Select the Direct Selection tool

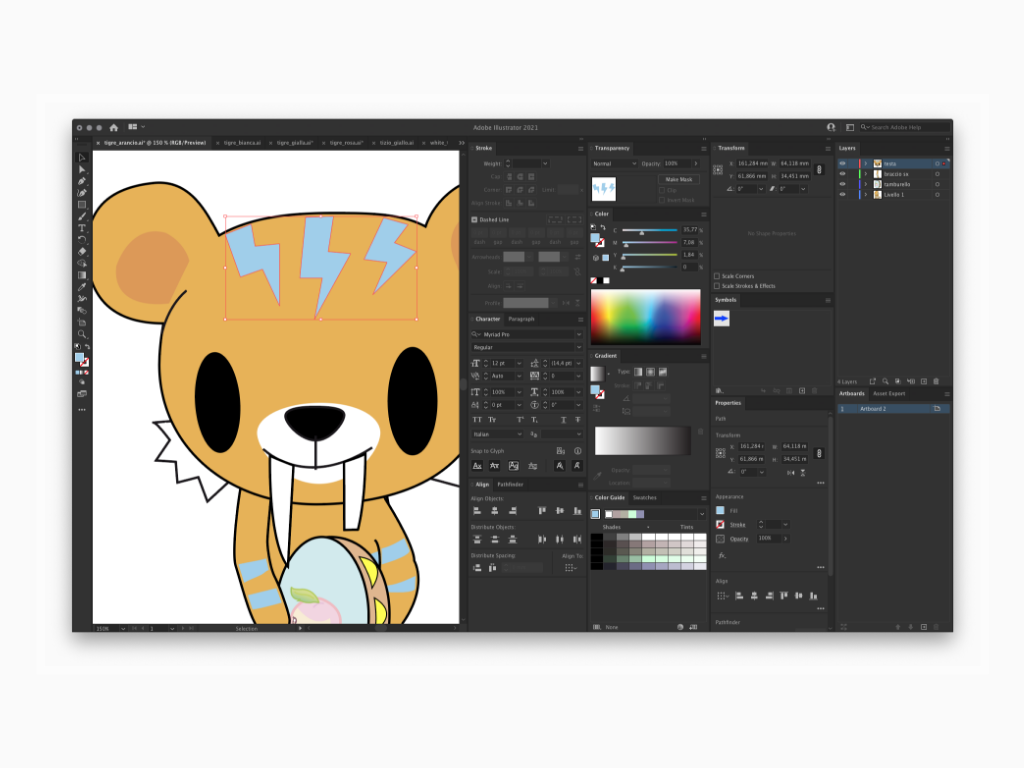[x=82, y=169]
